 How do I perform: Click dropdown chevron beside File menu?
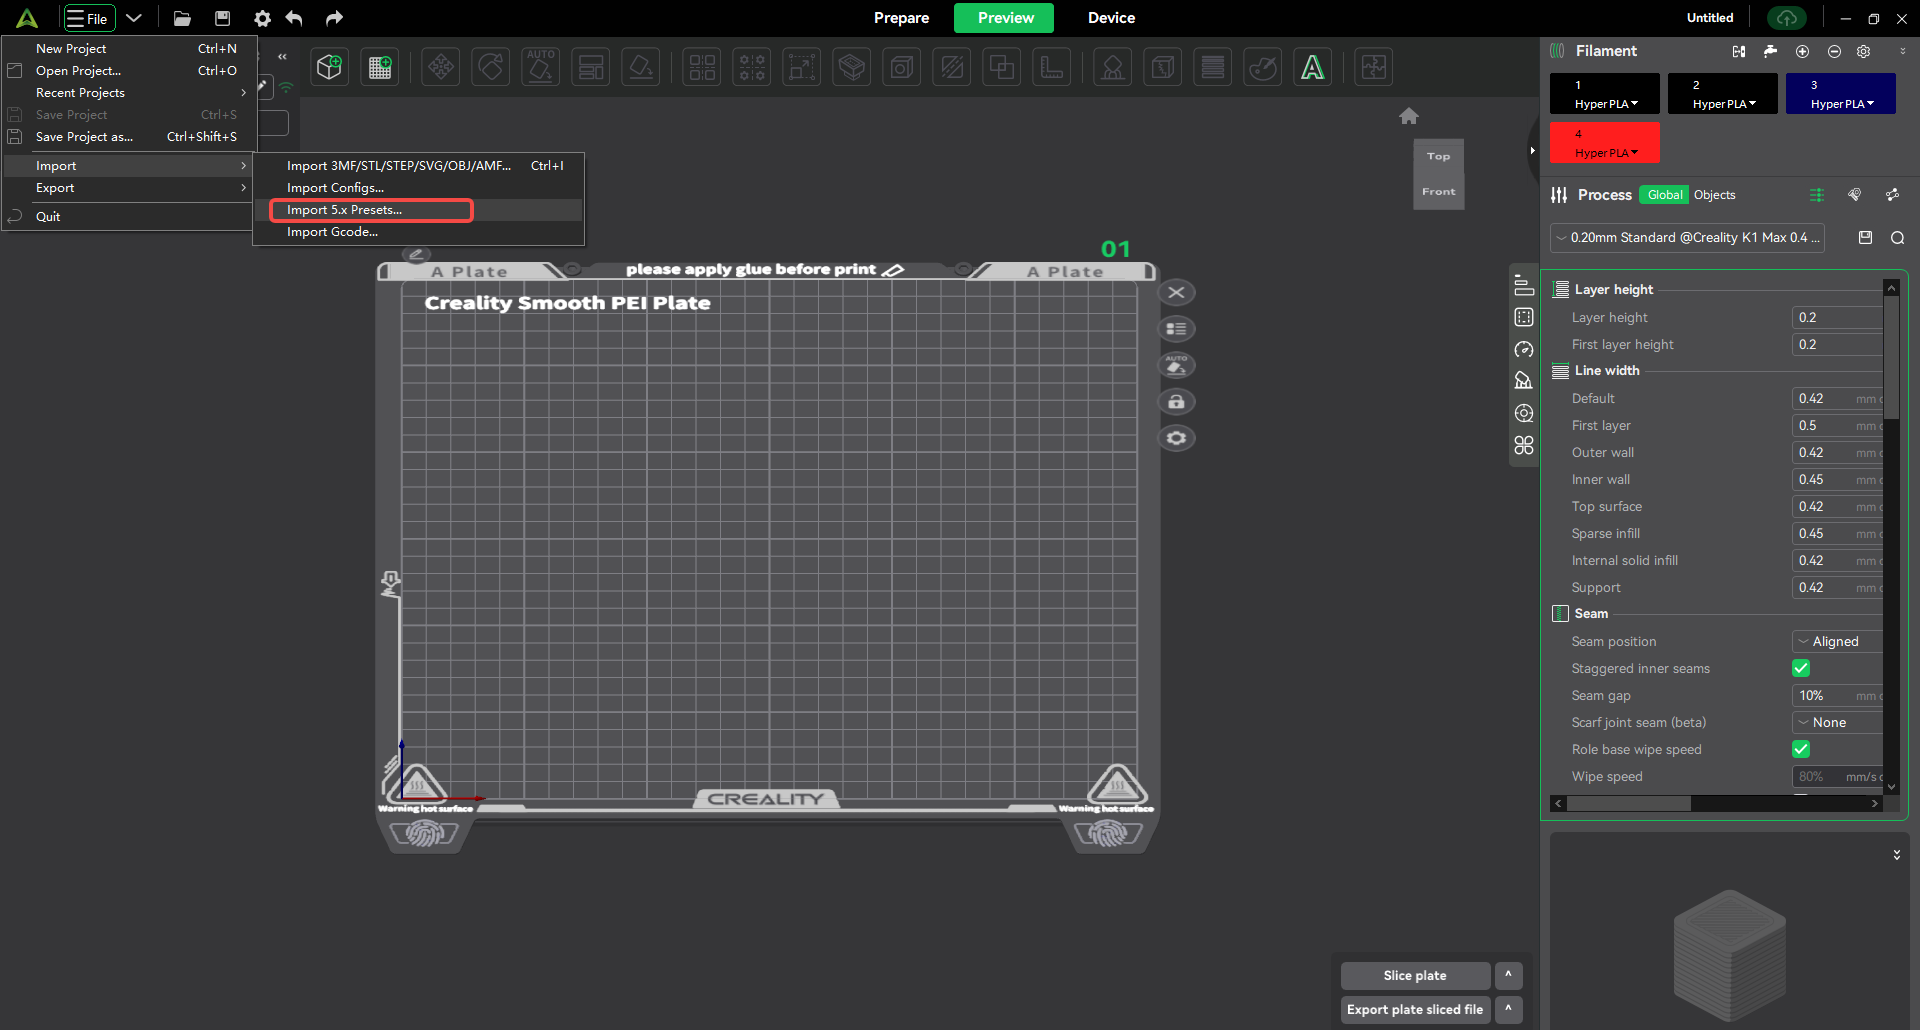coord(134,18)
